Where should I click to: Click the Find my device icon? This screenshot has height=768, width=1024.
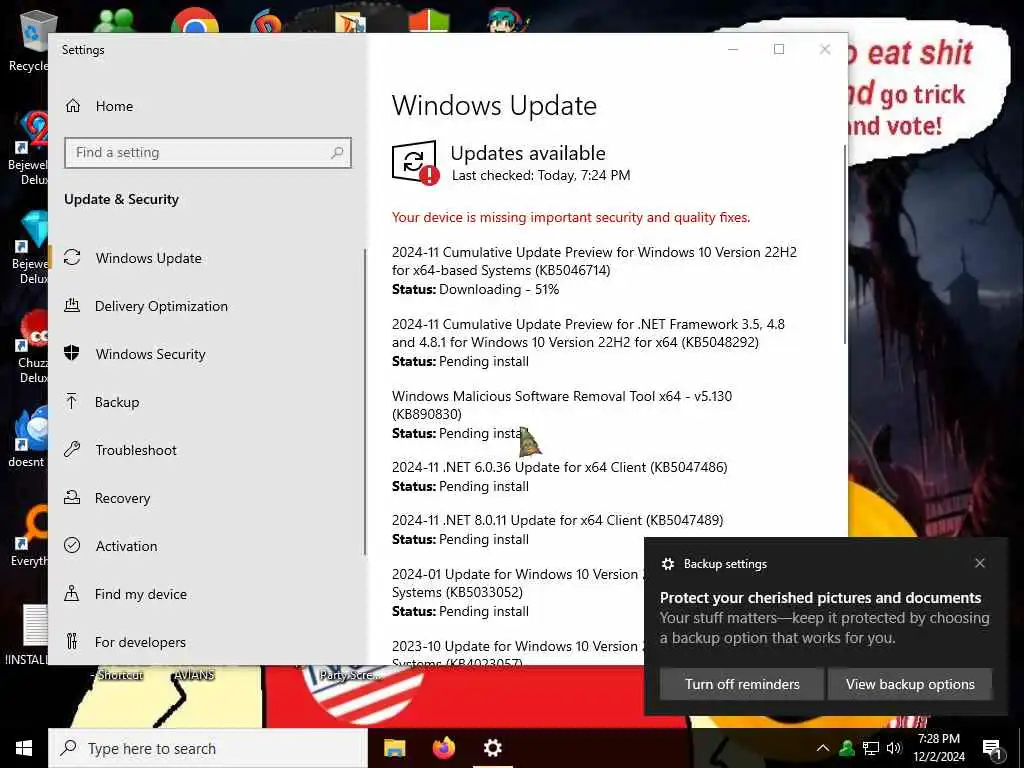[72, 593]
